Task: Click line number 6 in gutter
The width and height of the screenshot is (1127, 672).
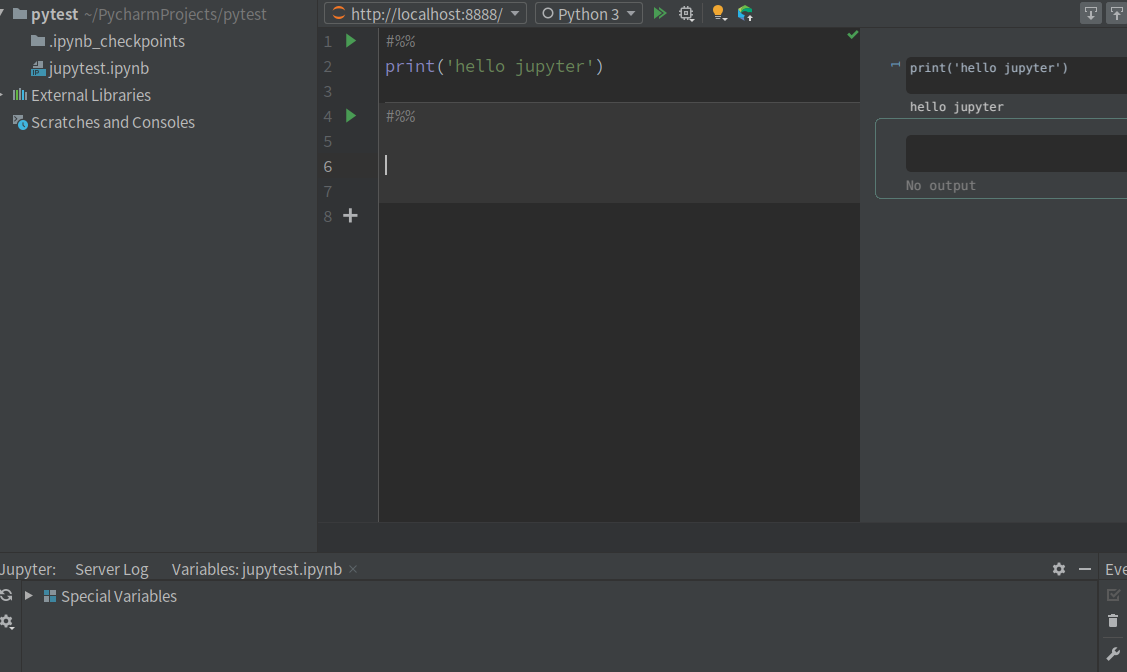Action: (x=328, y=167)
